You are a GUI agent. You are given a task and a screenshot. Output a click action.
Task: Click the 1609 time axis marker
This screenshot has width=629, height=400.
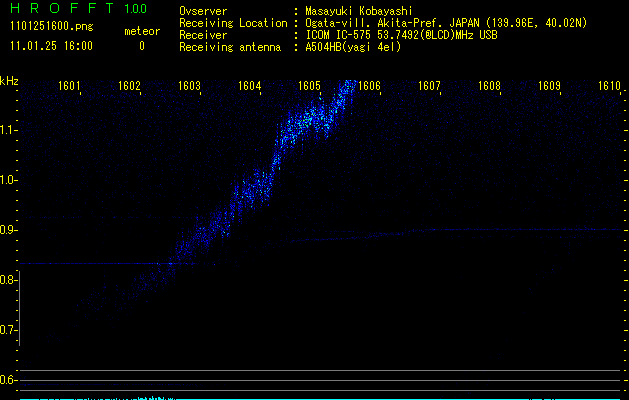click(550, 86)
